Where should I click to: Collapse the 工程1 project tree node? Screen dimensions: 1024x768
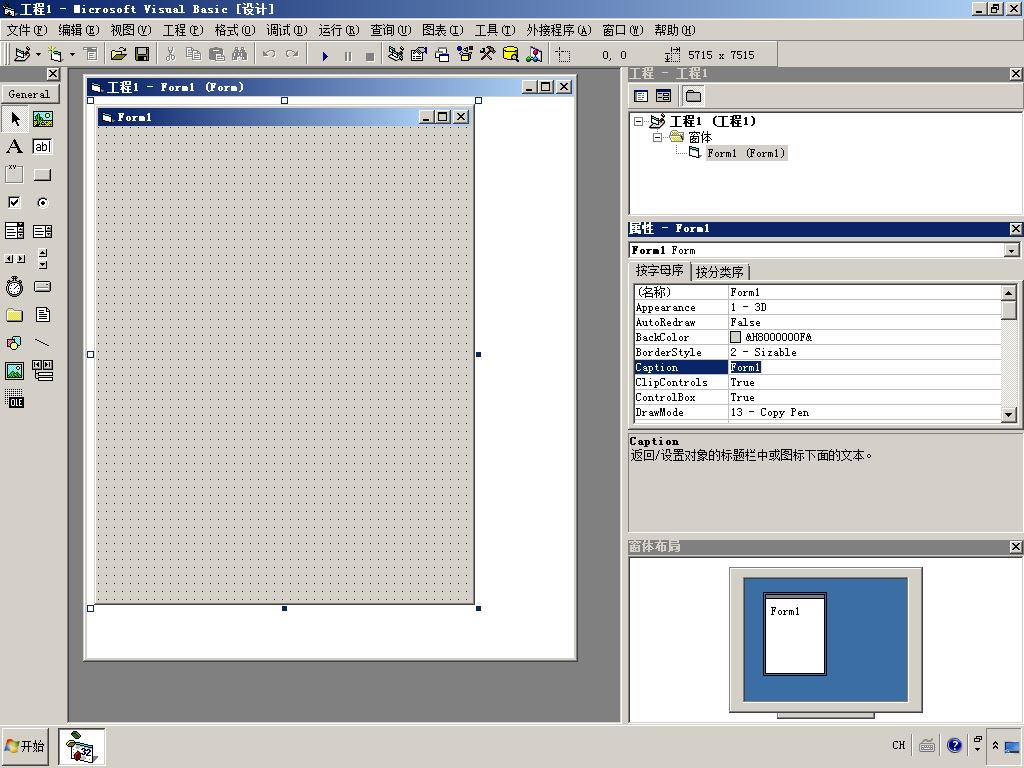(639, 121)
